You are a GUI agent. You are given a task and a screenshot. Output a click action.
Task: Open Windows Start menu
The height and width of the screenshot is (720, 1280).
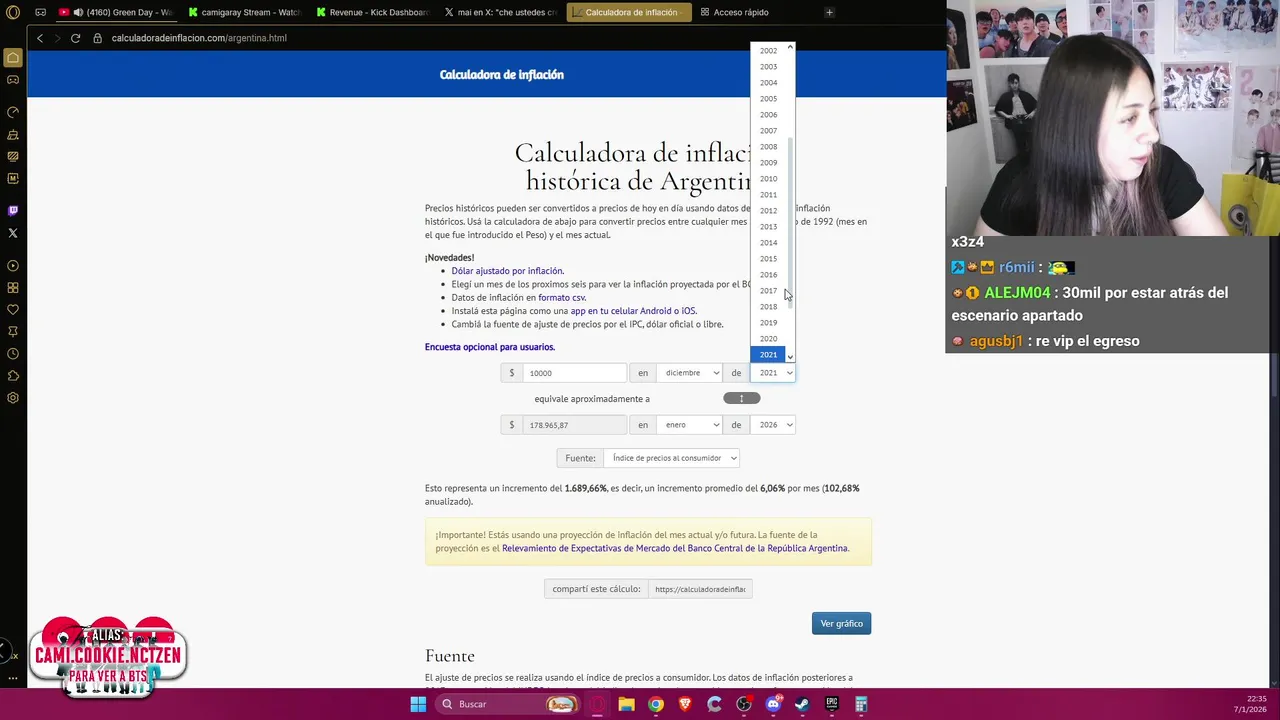[418, 704]
